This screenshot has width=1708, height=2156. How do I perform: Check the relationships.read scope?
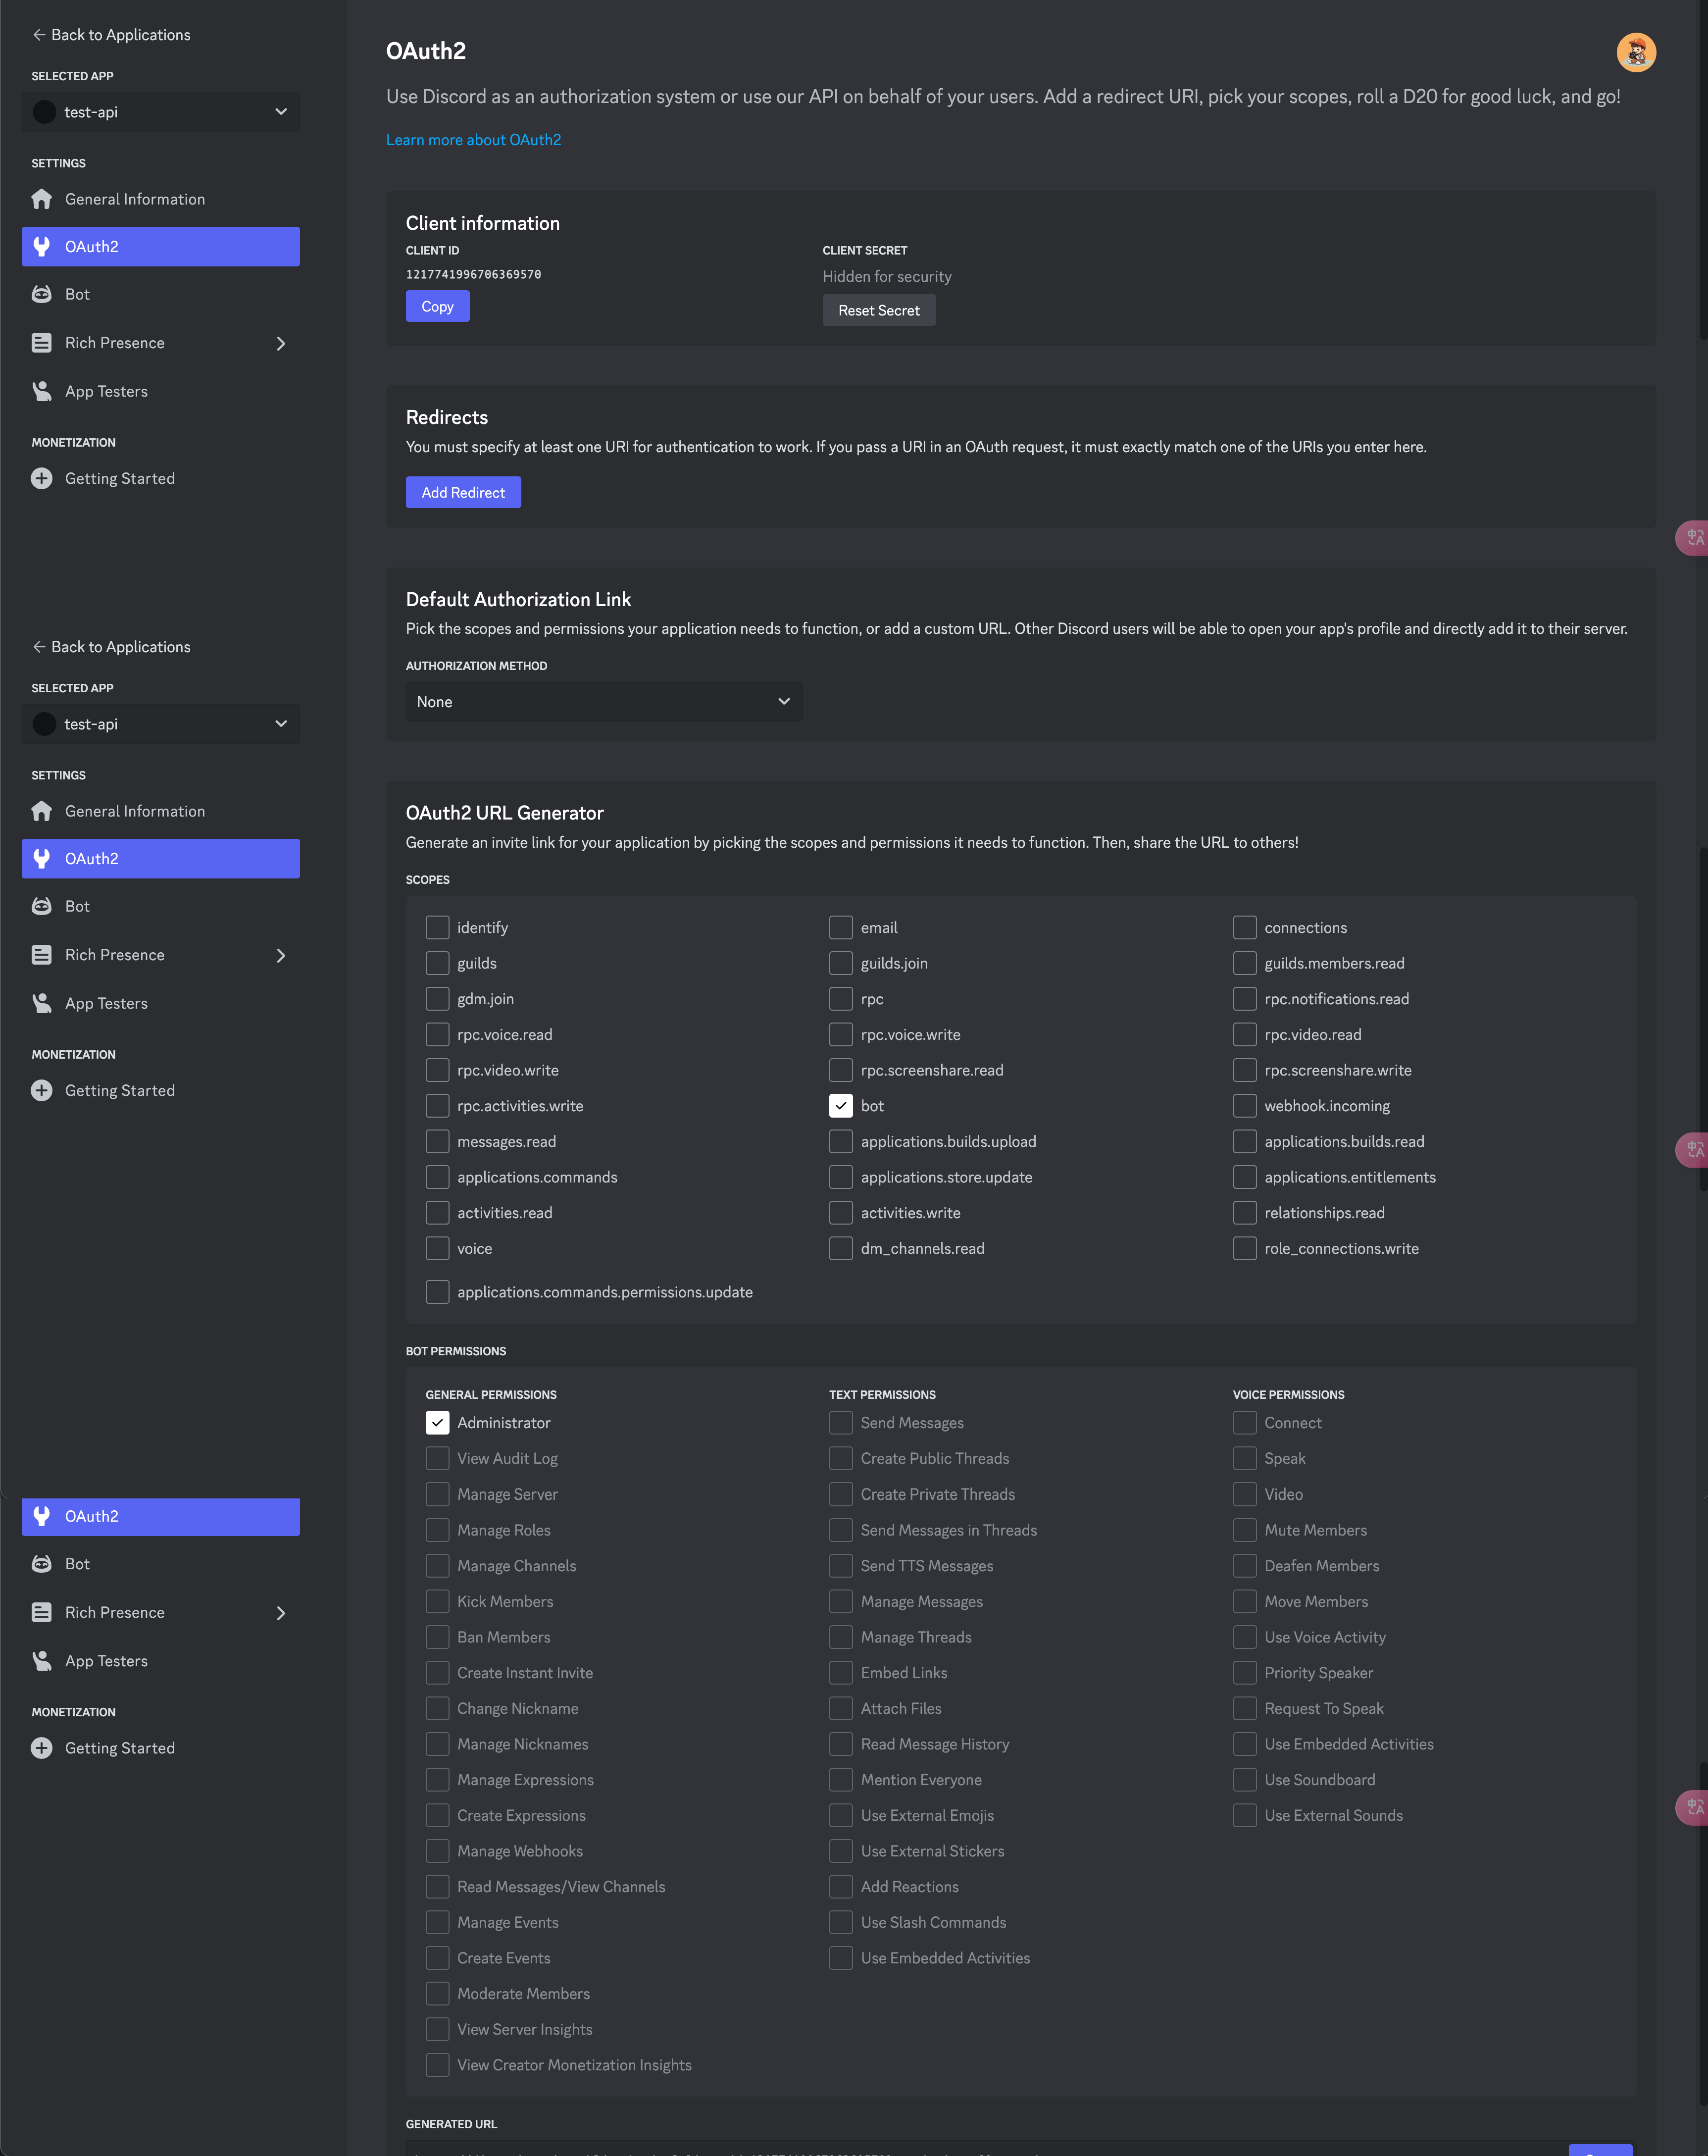point(1245,1213)
